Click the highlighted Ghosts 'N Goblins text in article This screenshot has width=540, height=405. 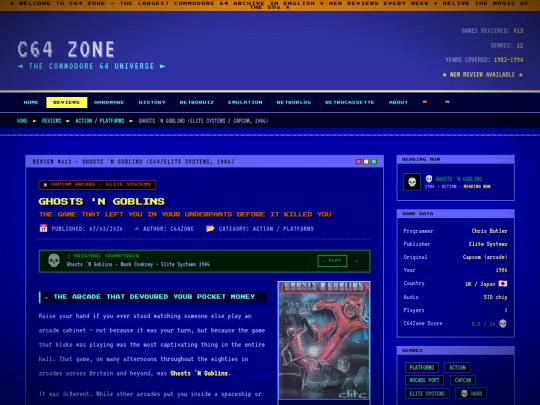click(199, 373)
